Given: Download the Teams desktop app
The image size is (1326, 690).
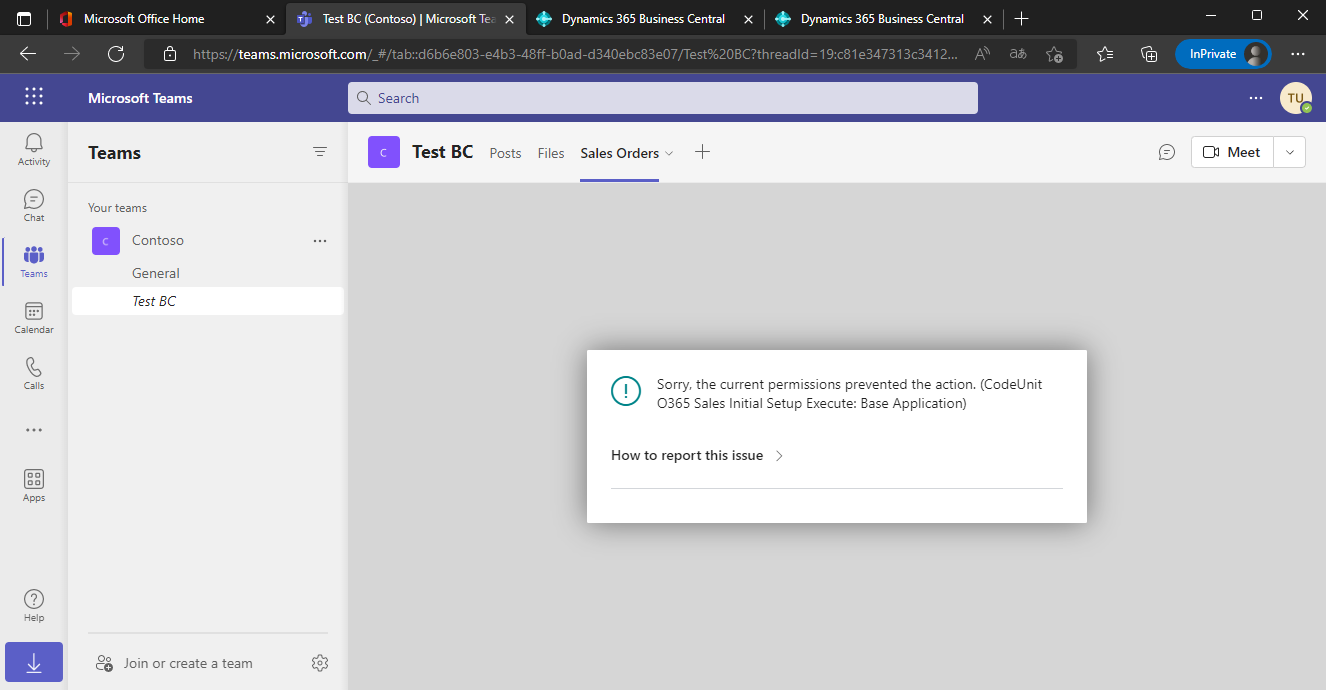Looking at the screenshot, I should click(x=33, y=662).
